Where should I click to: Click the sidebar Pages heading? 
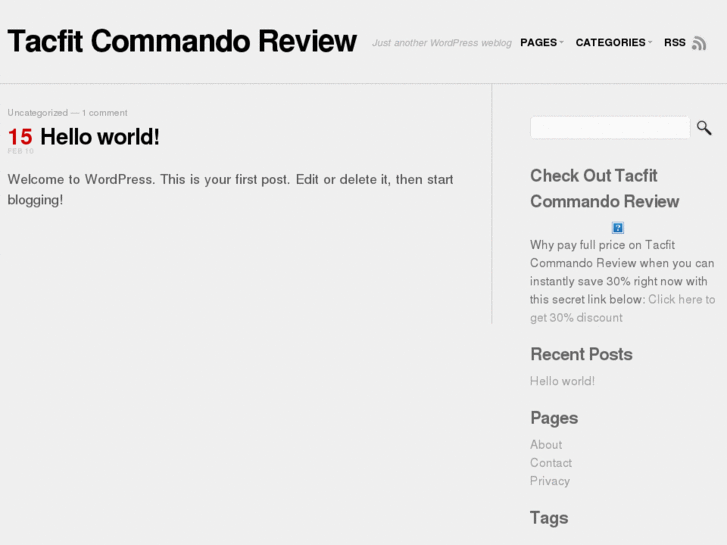pyautogui.click(x=554, y=418)
